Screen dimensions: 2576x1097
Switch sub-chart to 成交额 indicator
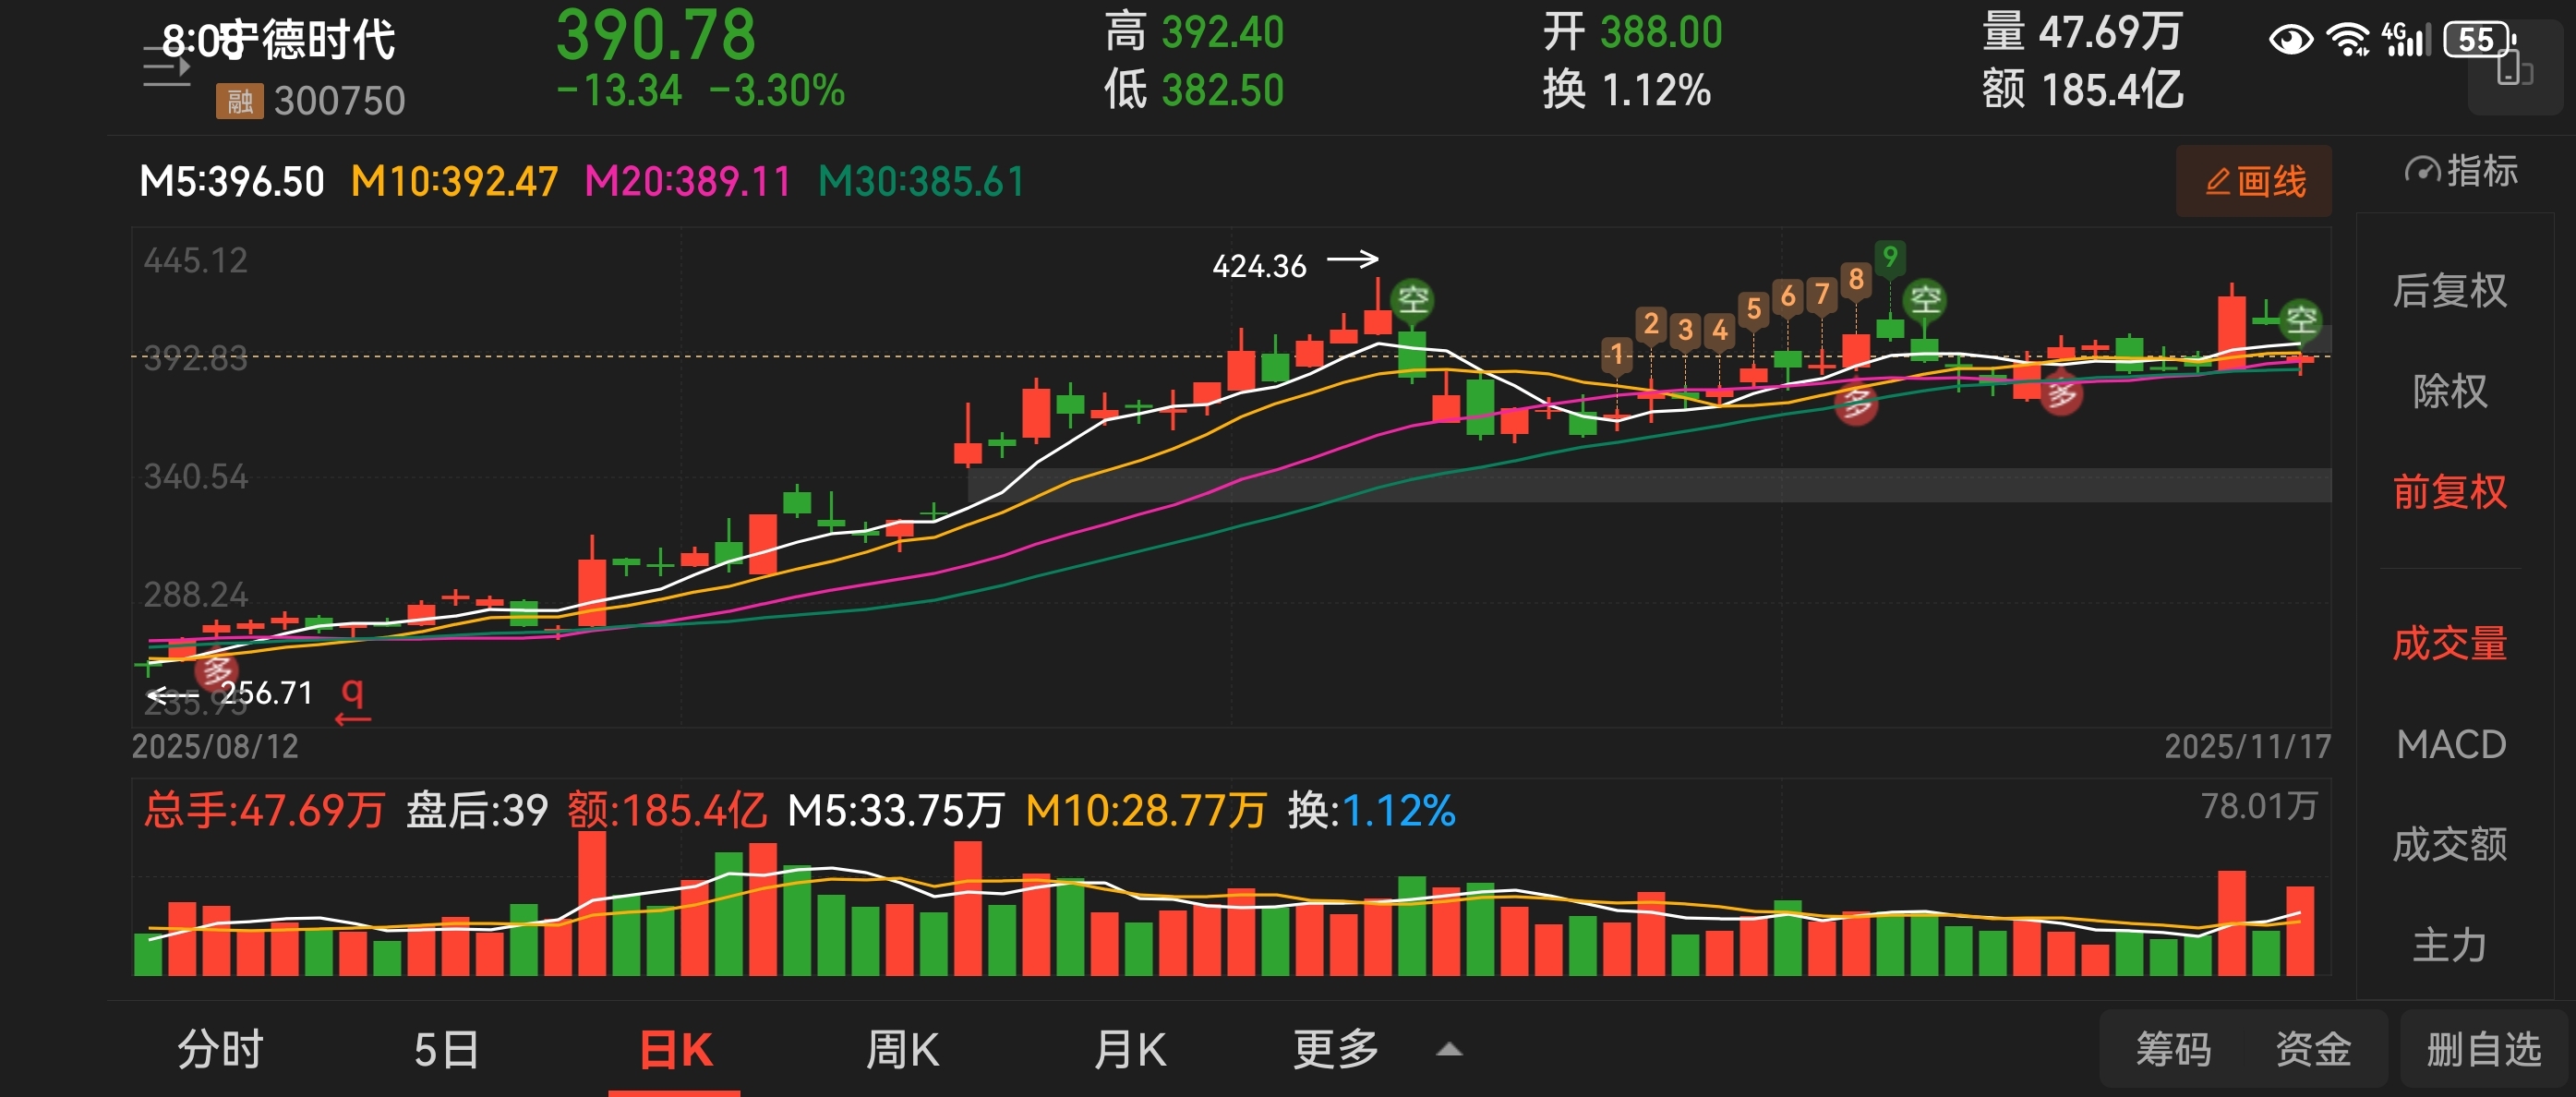(x=2449, y=845)
